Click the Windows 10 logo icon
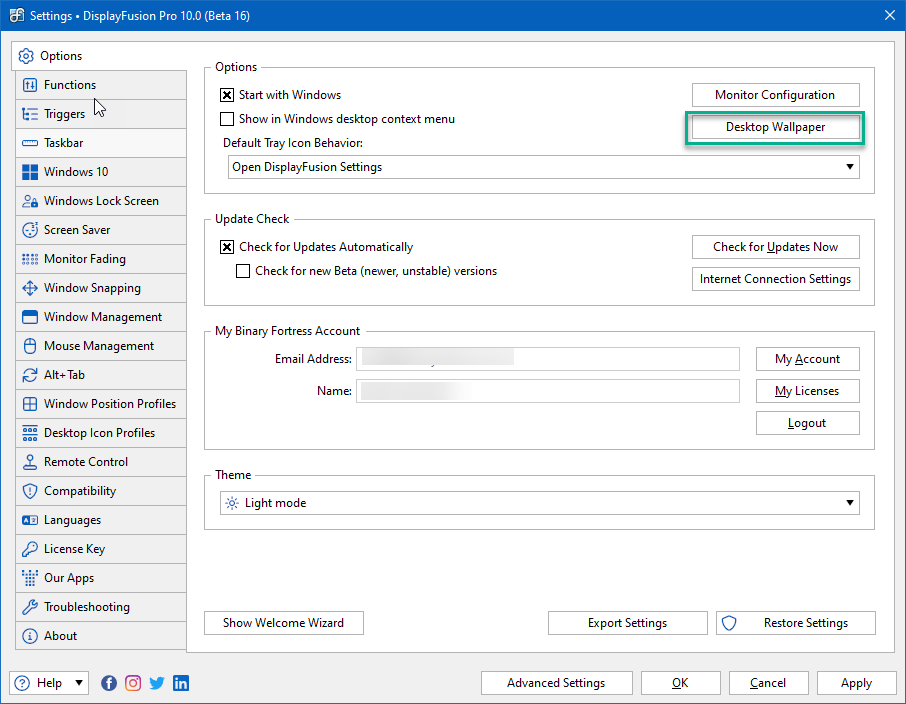Viewport: 906px width, 704px height. pos(29,172)
